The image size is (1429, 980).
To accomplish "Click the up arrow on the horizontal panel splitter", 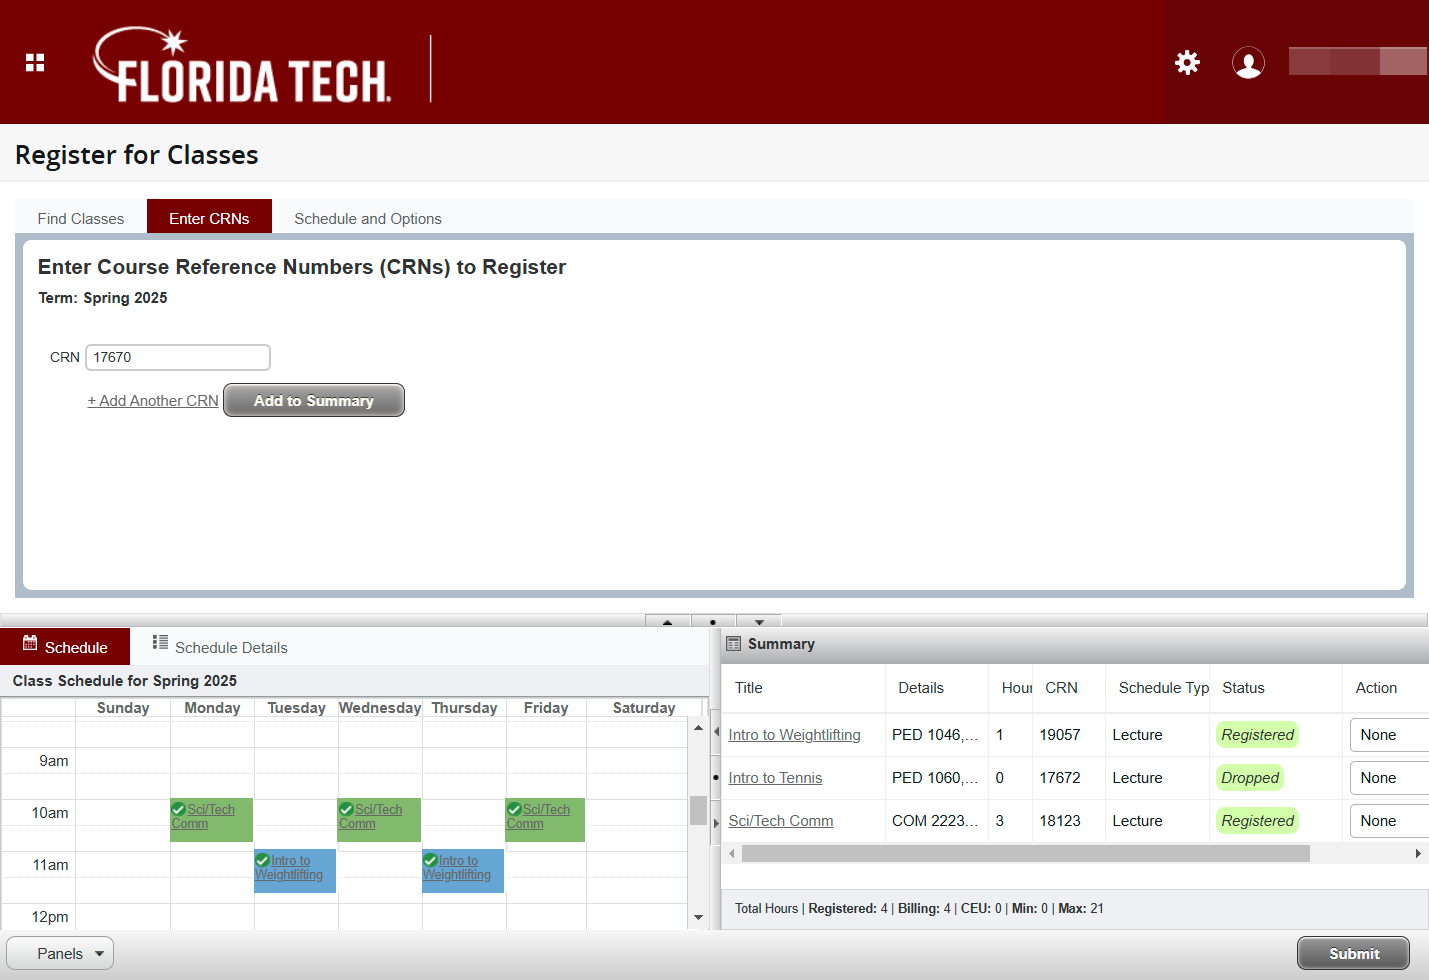I will point(668,621).
